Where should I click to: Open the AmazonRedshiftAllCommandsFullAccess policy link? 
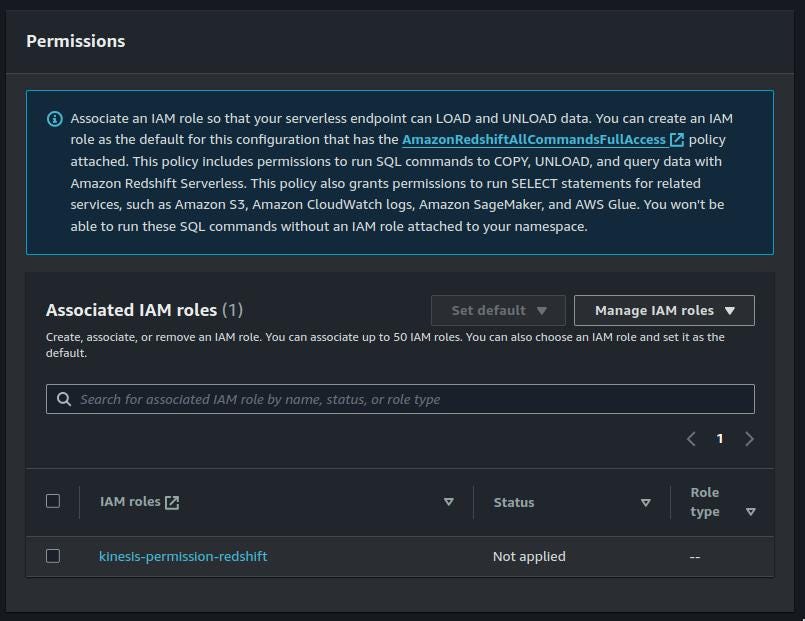coord(534,140)
